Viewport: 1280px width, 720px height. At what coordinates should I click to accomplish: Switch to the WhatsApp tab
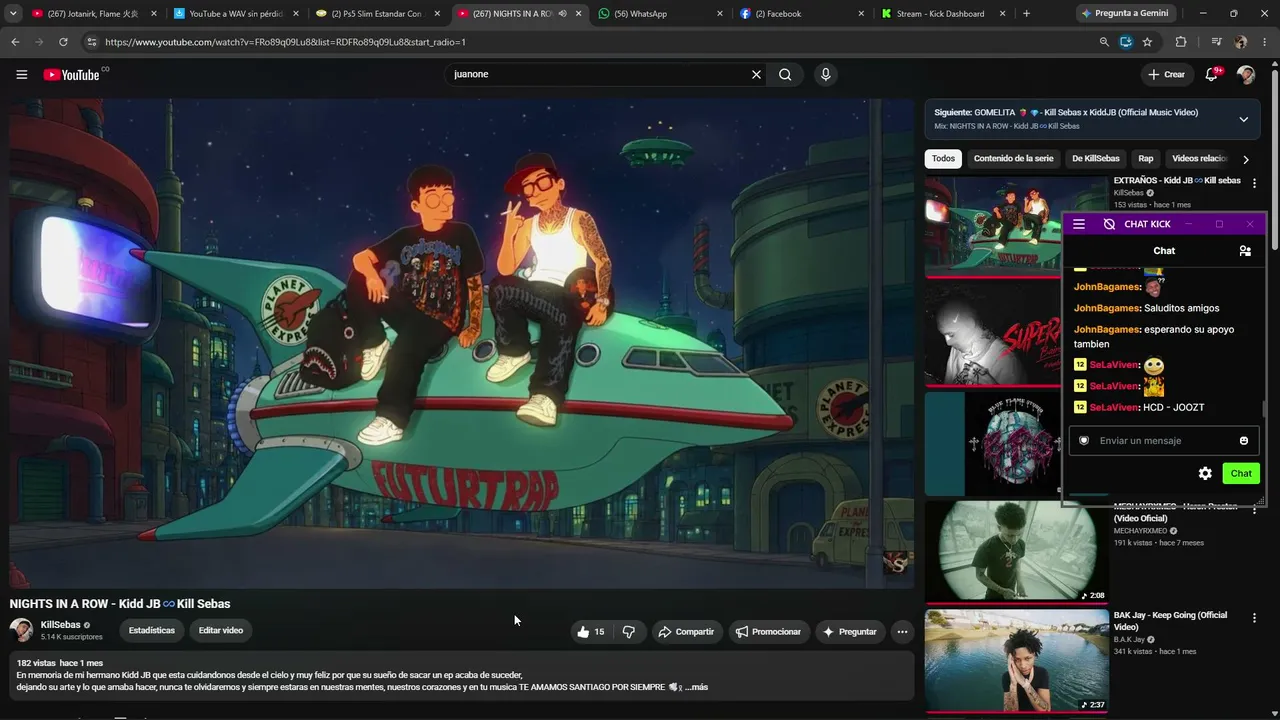[x=660, y=14]
